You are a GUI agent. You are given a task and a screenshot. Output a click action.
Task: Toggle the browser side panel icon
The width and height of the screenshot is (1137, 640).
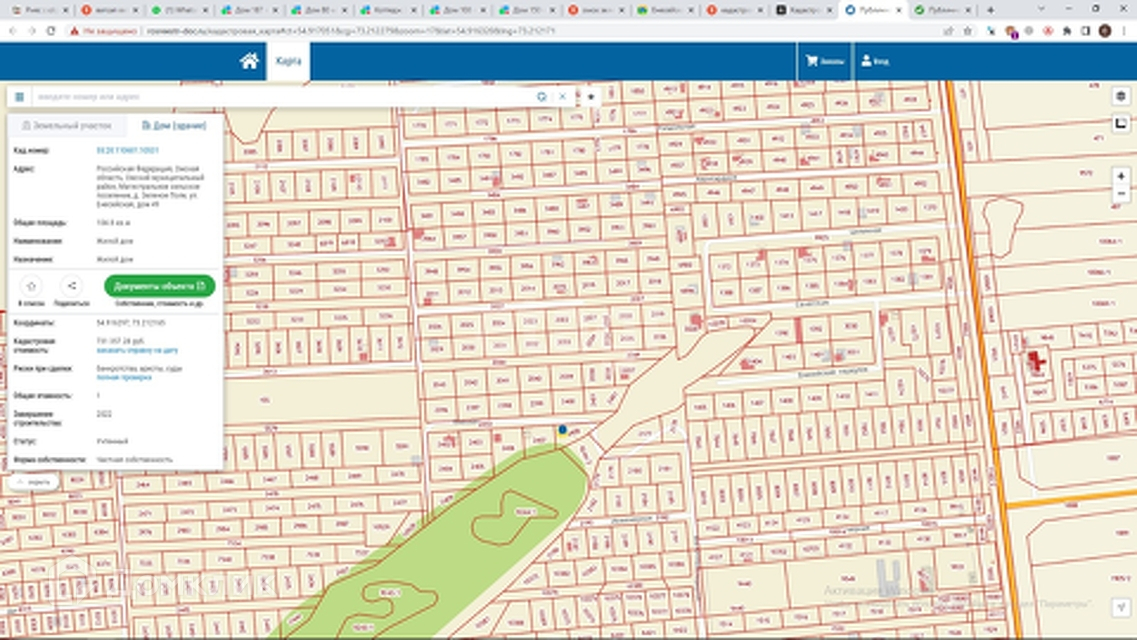click(x=1086, y=31)
